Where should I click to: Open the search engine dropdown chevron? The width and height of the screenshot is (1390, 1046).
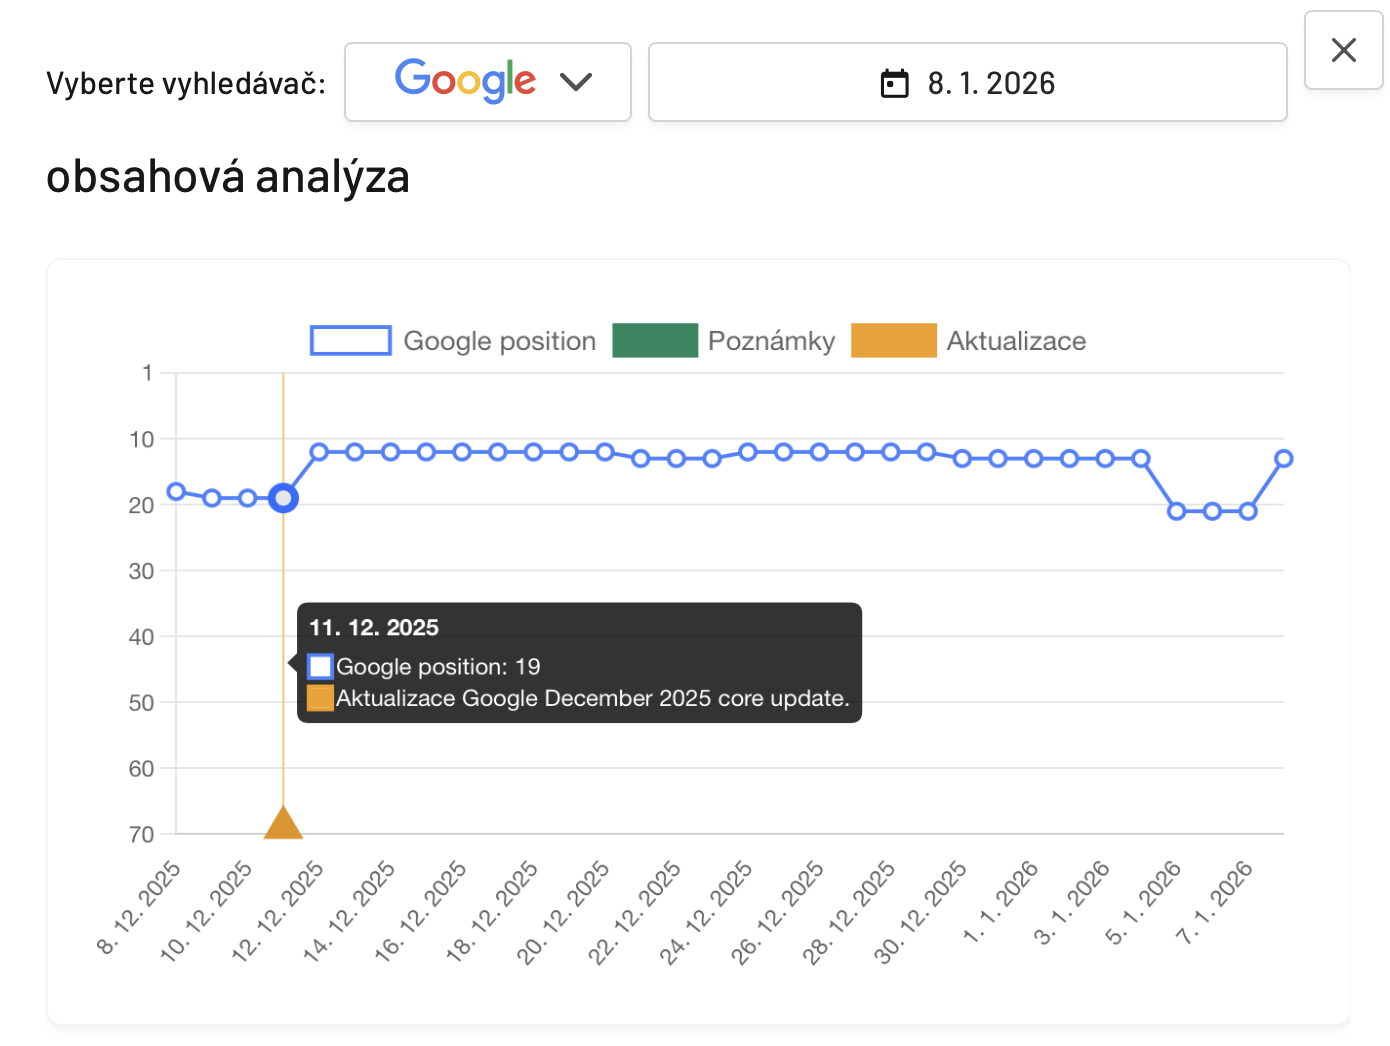point(576,82)
